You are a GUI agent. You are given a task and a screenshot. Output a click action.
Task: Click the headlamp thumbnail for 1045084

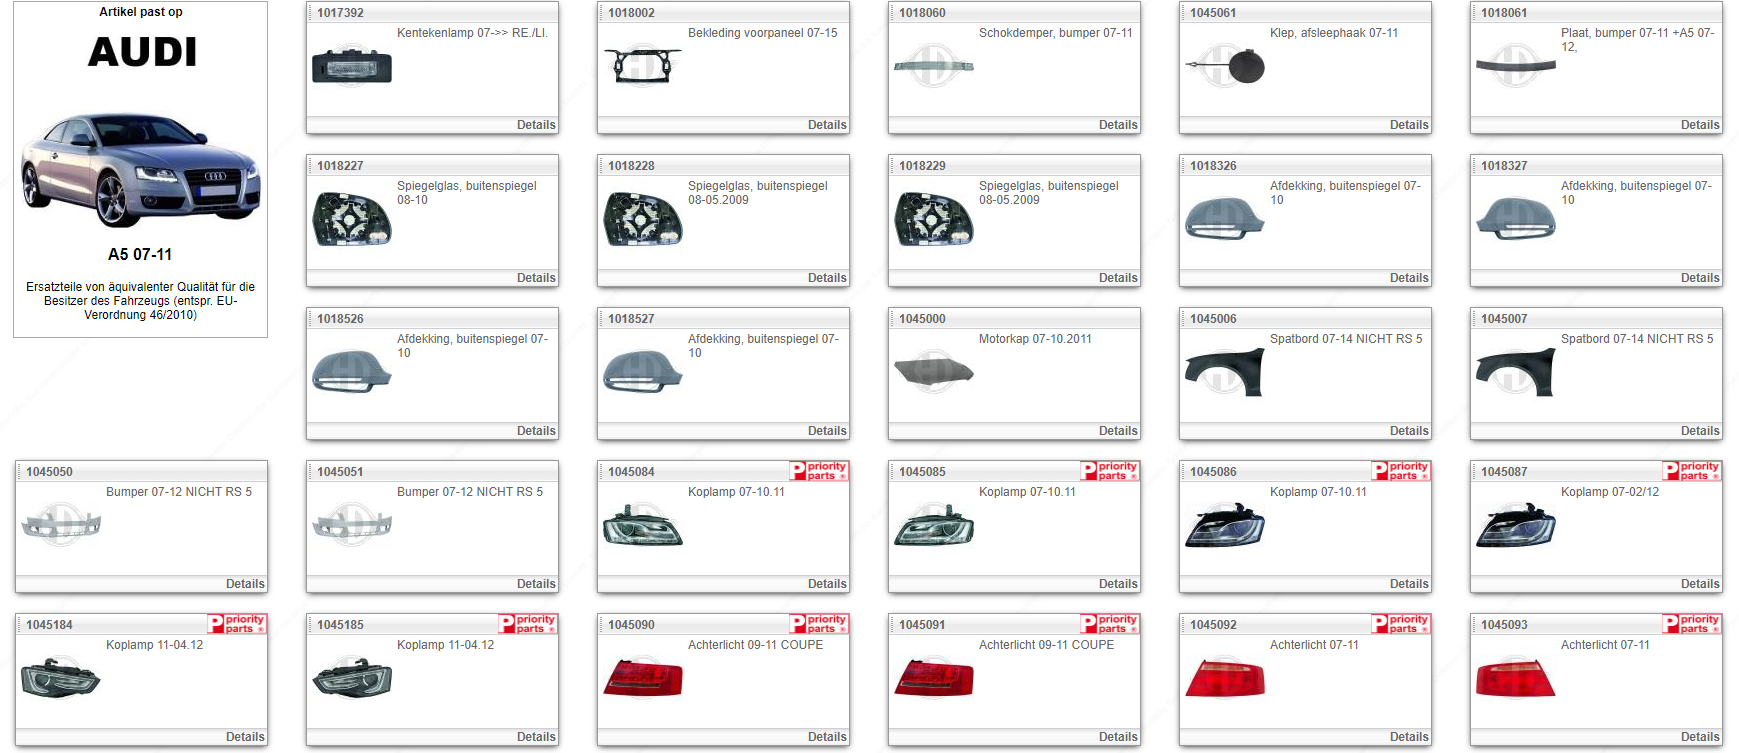[x=643, y=525]
